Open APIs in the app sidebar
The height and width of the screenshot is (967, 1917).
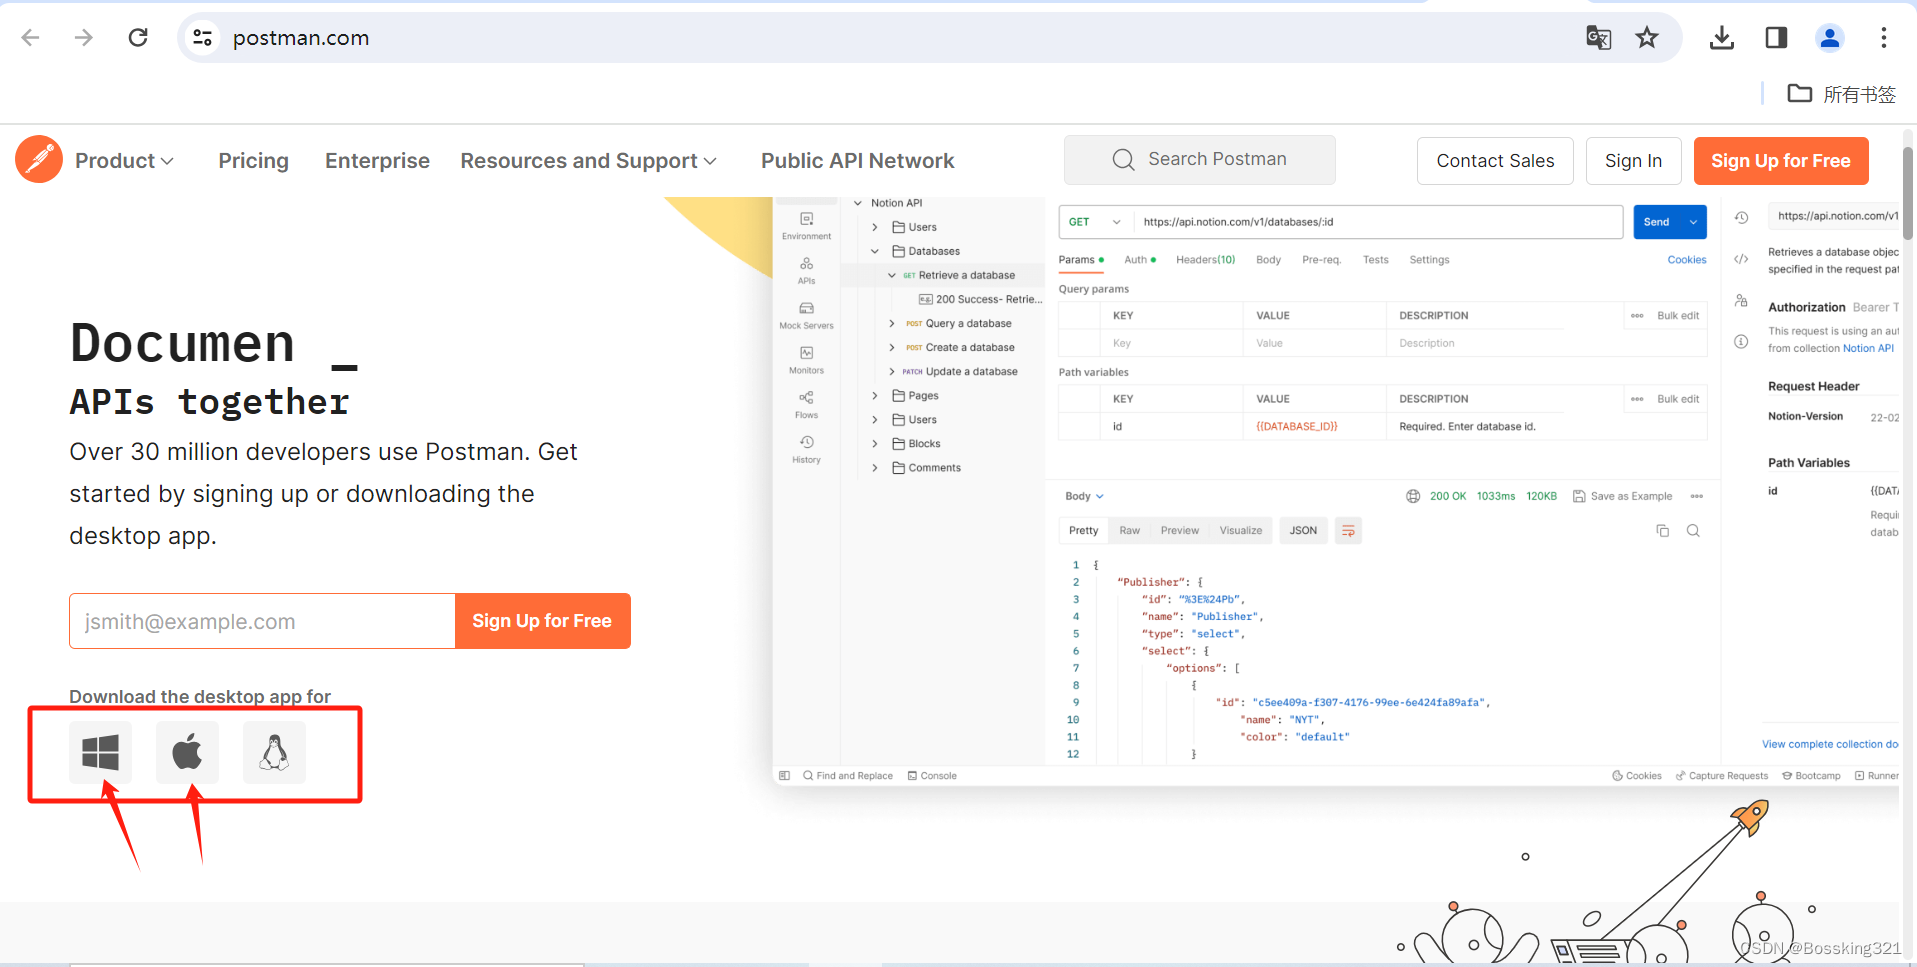point(806,271)
